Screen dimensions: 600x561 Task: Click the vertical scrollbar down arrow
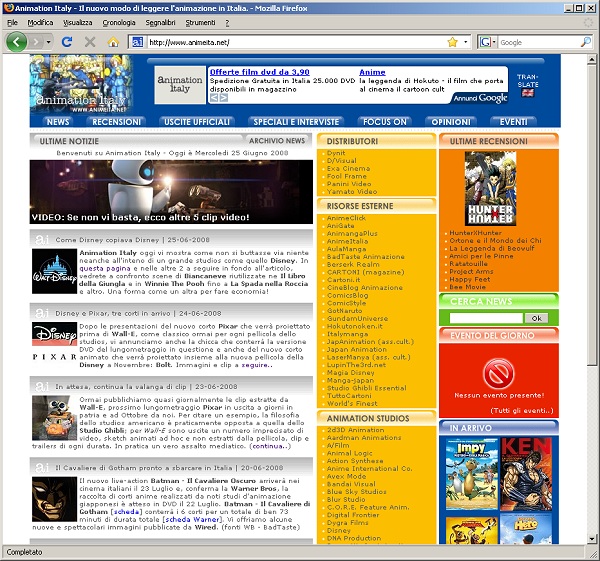click(x=592, y=539)
